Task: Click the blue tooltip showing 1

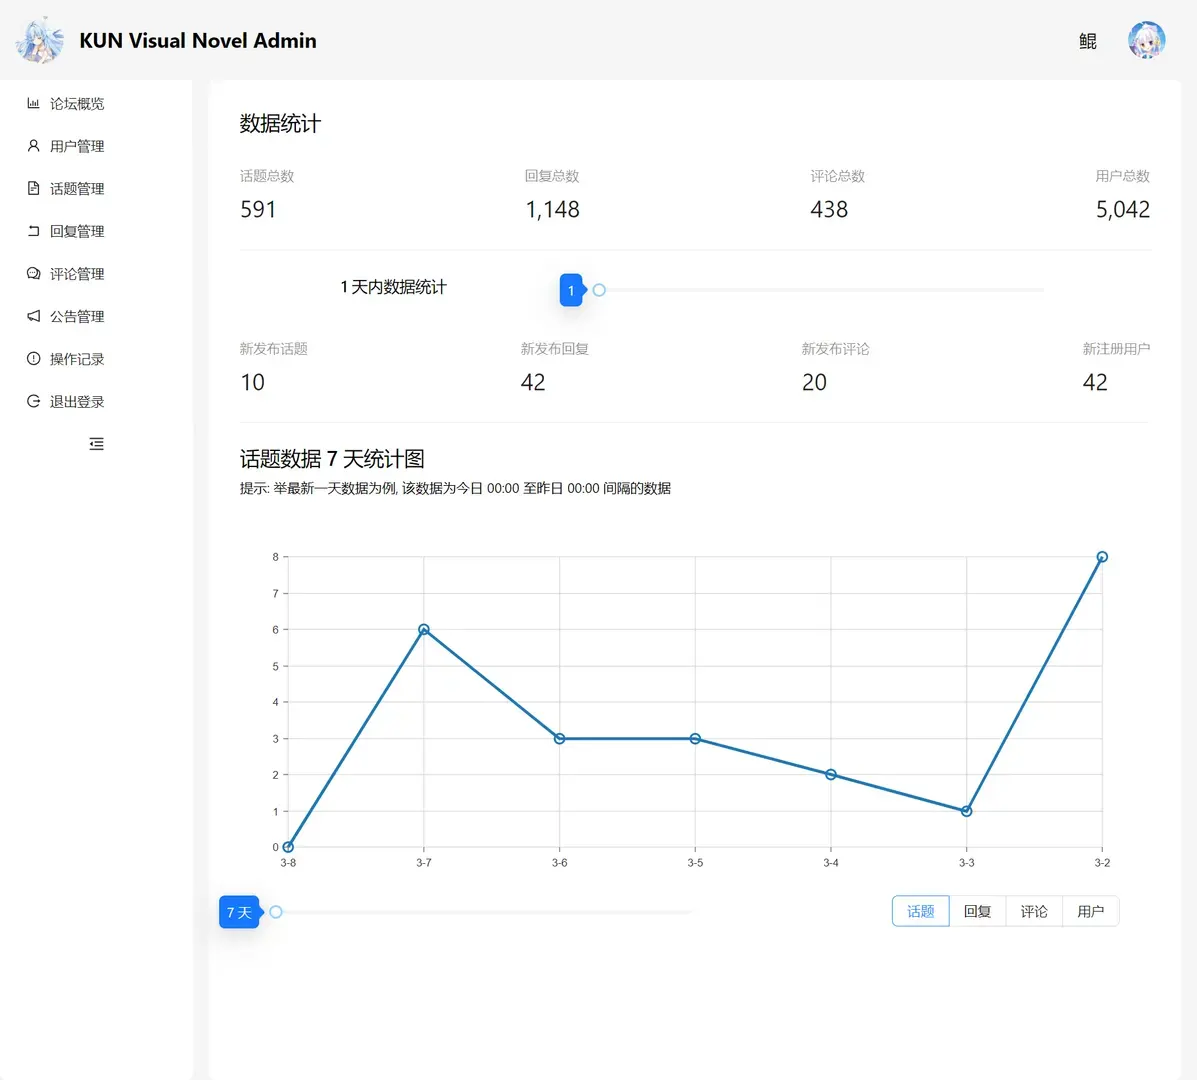Action: (571, 290)
